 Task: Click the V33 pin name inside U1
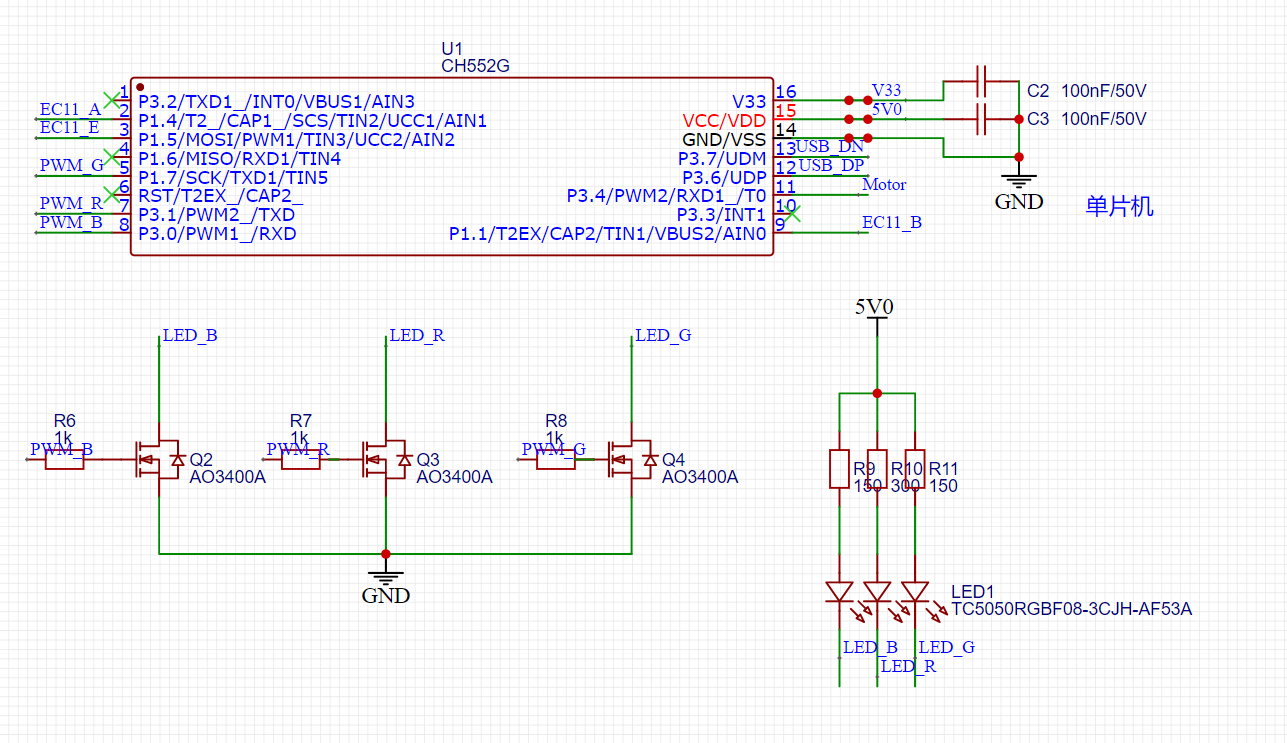point(749,102)
